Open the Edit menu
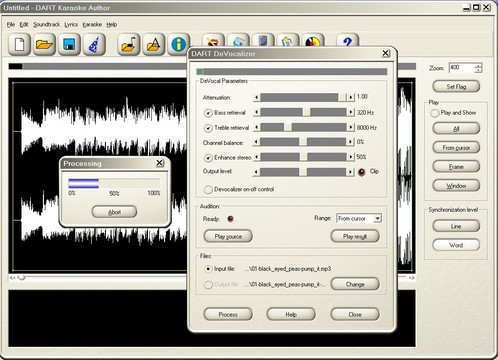The image size is (498, 360). pos(24,24)
